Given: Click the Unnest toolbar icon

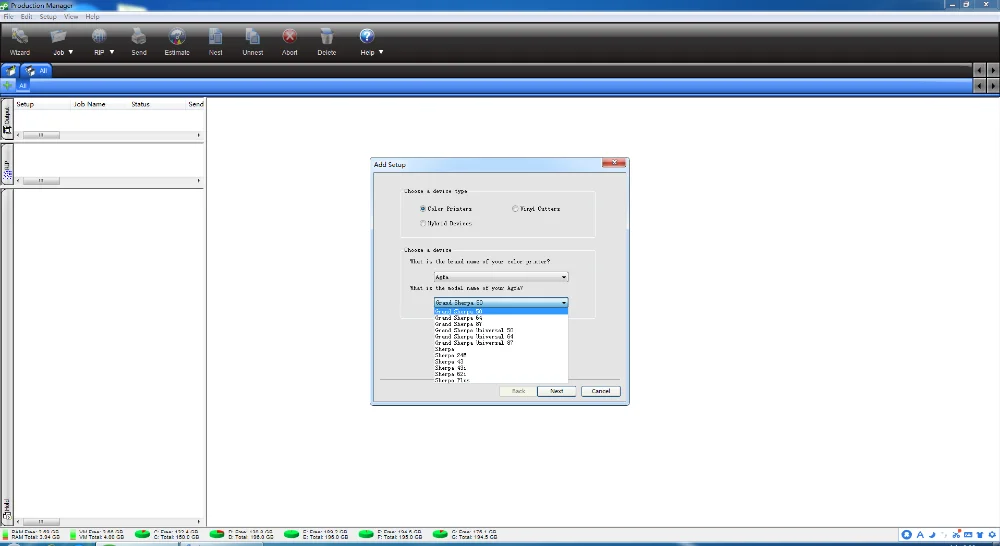Looking at the screenshot, I should (x=253, y=36).
